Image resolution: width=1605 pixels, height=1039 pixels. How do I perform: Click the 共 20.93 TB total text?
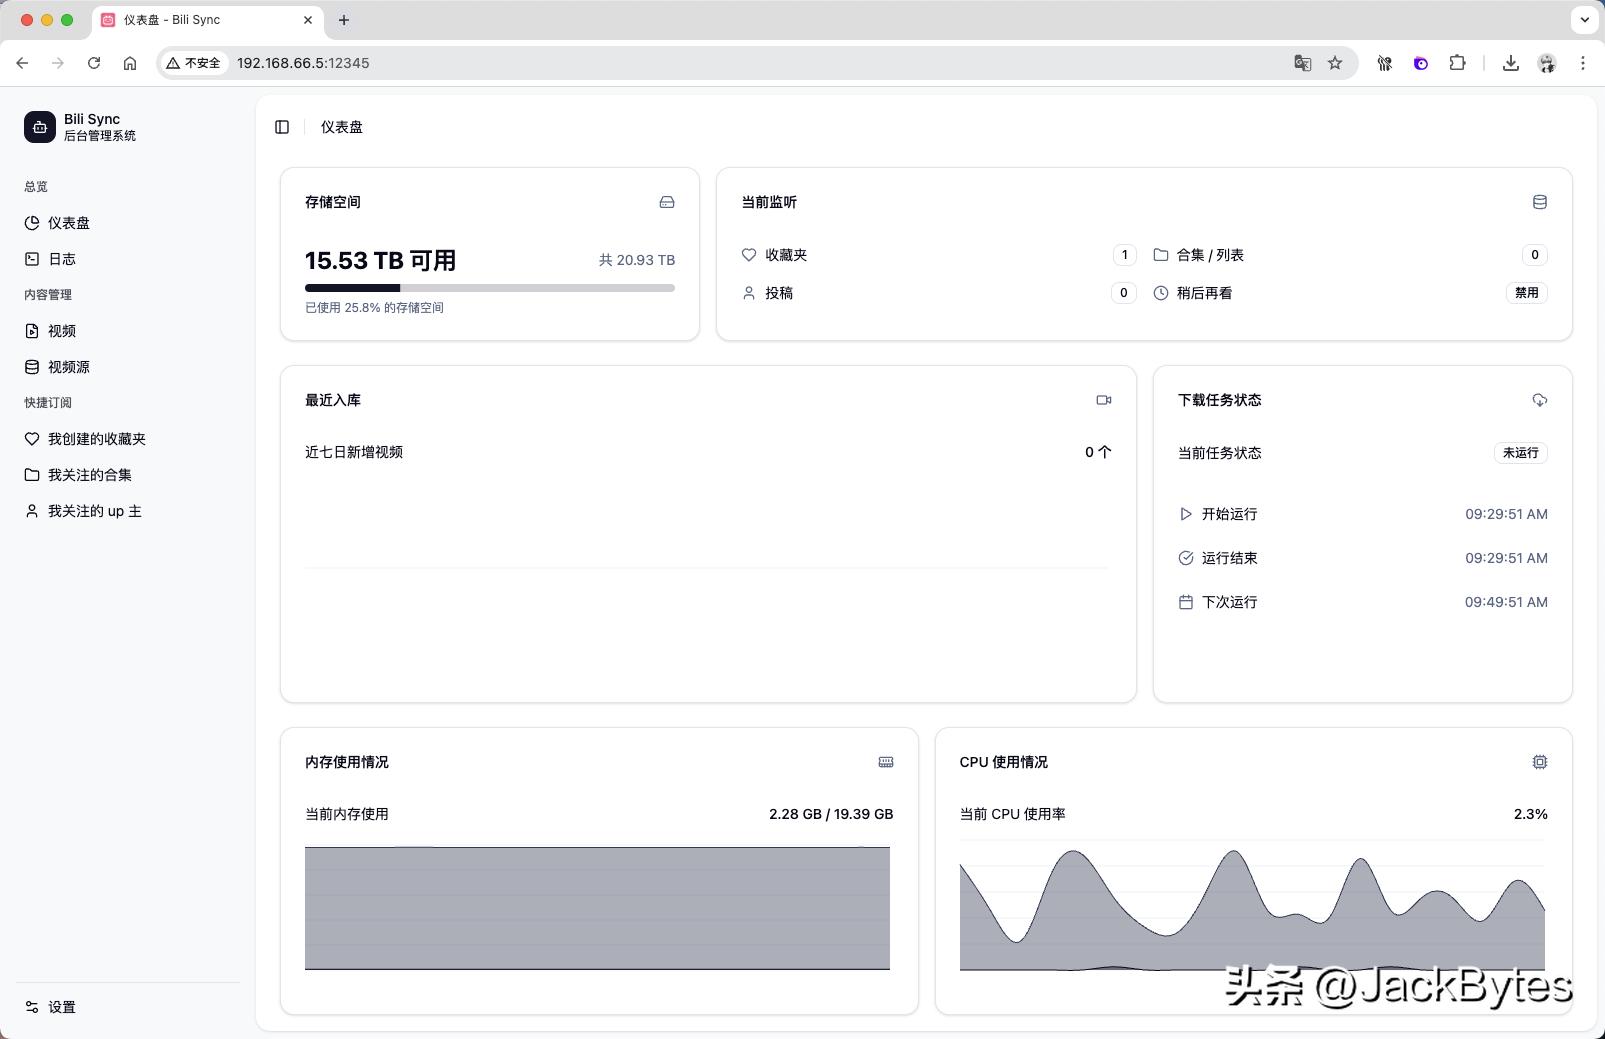637,260
